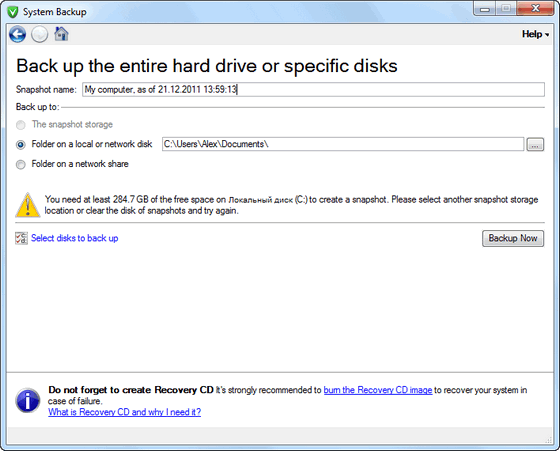Viewport: 560px width, 451px height.
Task: Close the System Backup window
Action: pyautogui.click(x=535, y=9)
